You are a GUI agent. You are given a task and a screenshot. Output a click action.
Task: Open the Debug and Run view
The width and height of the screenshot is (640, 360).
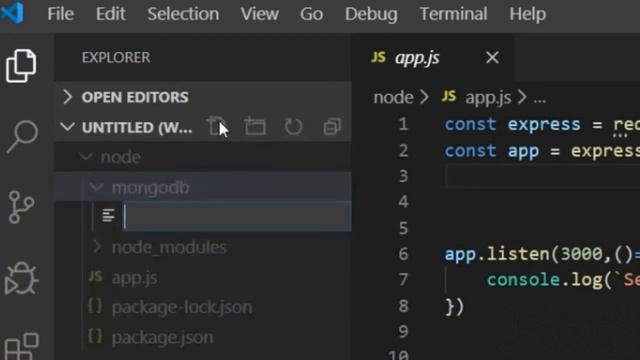[21, 278]
